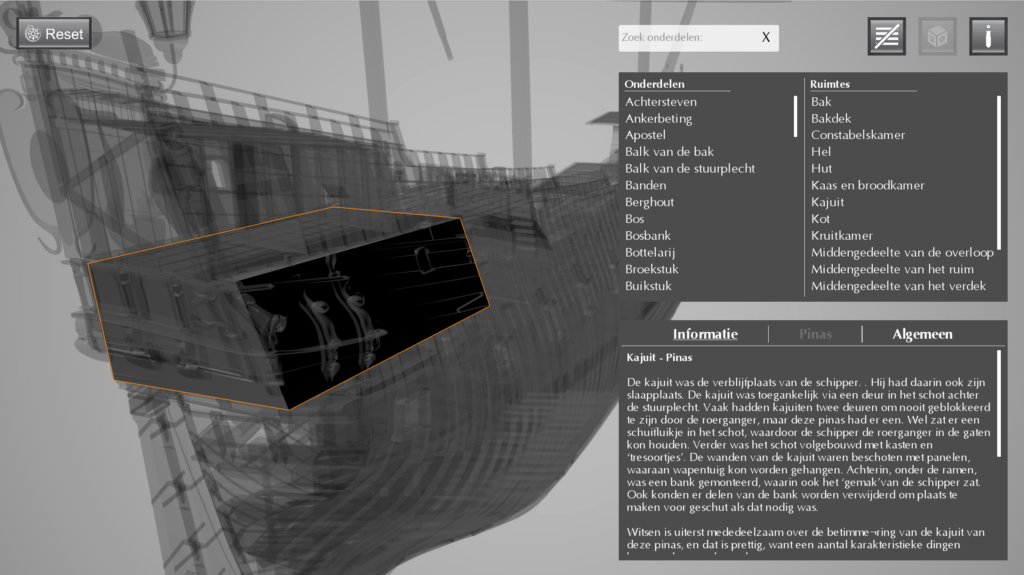This screenshot has width=1024, height=575.
Task: Select Constabelskamer room entry
Action: pos(857,135)
